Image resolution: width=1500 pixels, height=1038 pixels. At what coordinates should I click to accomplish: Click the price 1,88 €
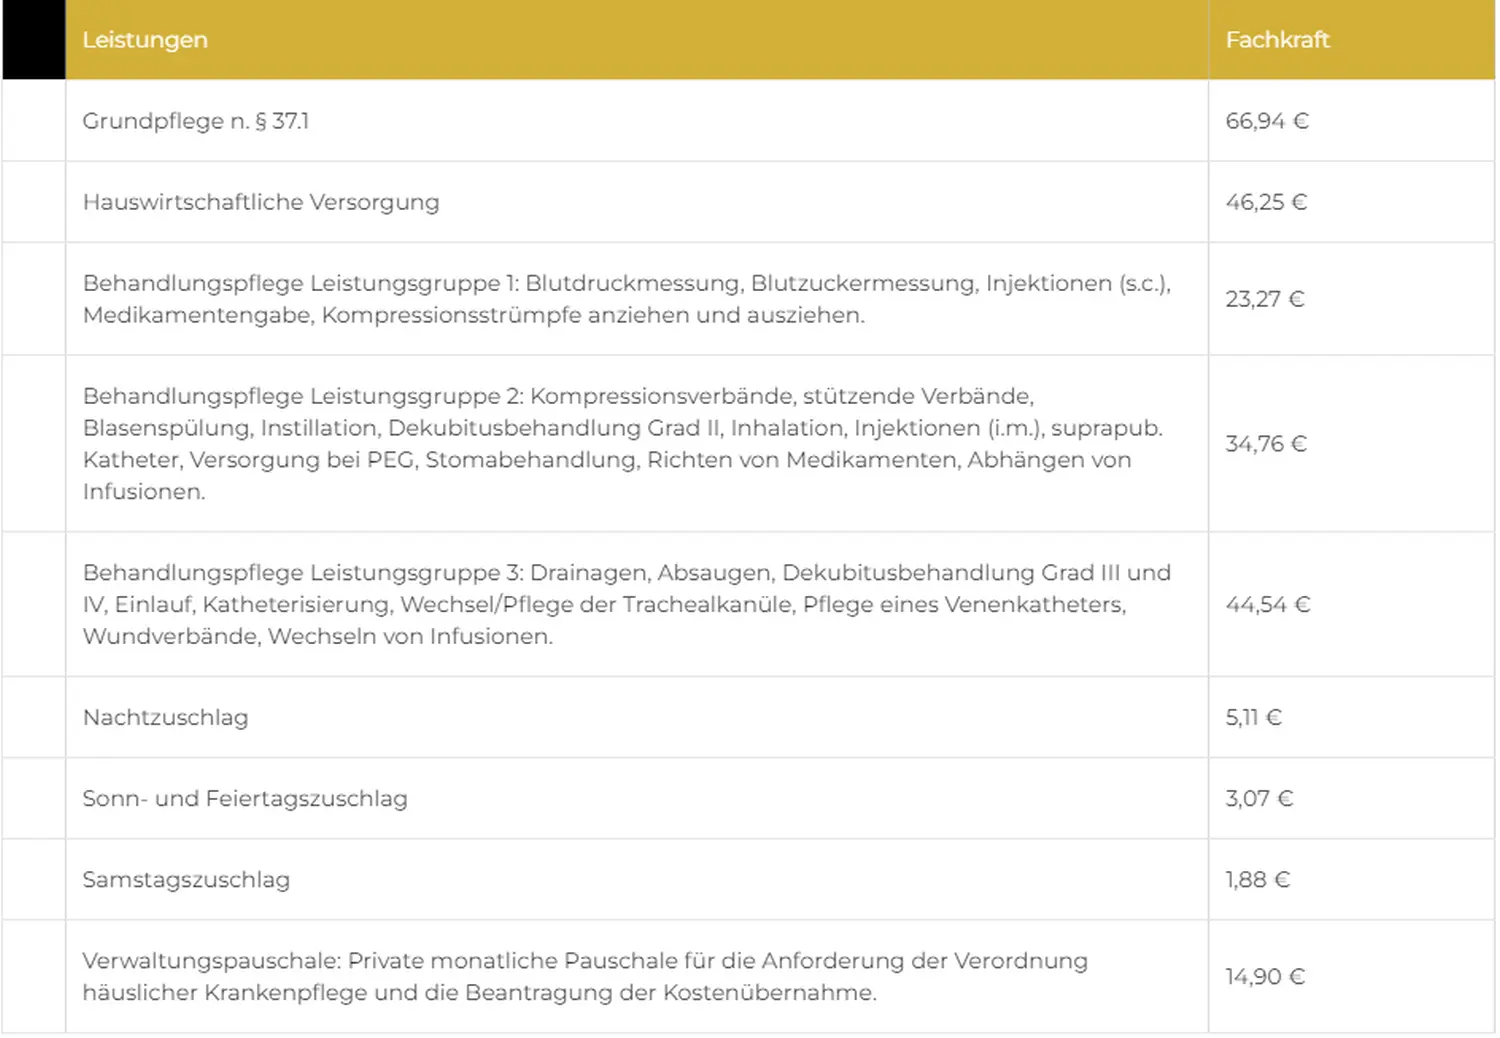coord(1258,879)
